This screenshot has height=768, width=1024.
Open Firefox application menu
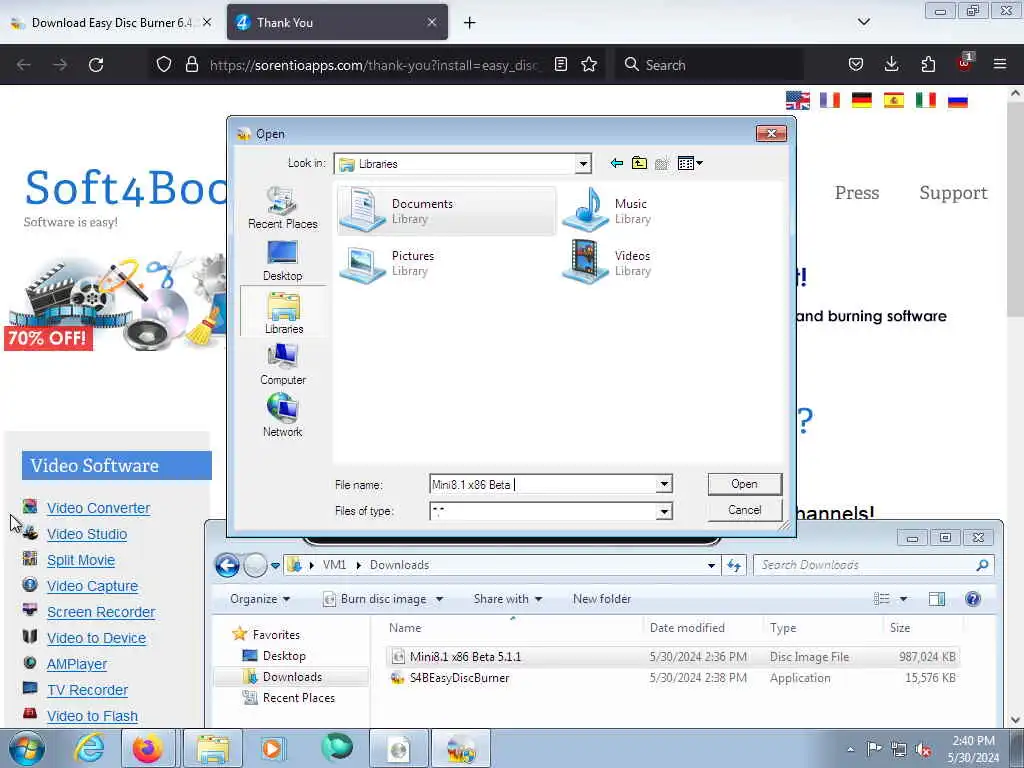[1000, 65]
